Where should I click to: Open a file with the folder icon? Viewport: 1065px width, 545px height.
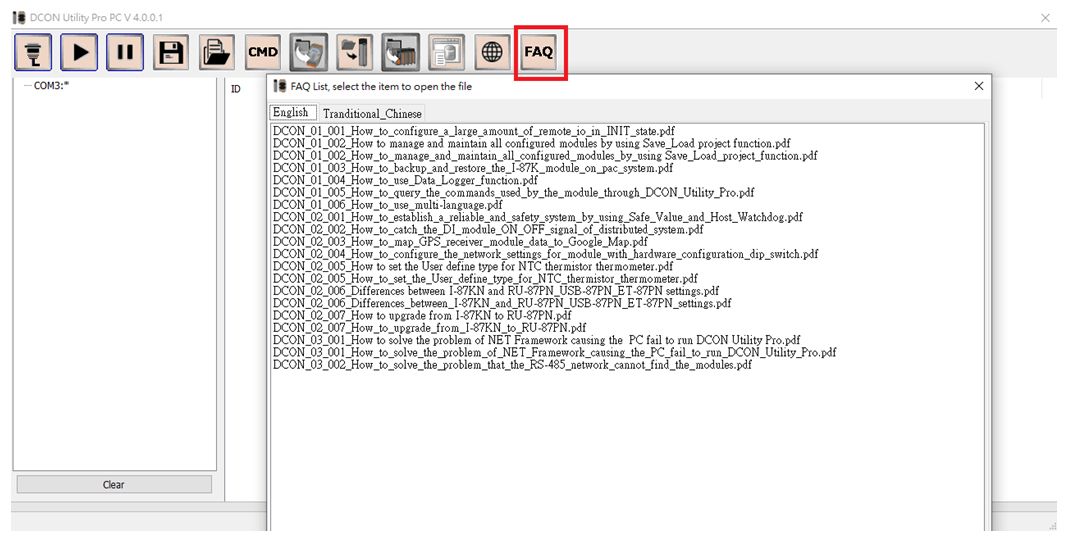217,52
